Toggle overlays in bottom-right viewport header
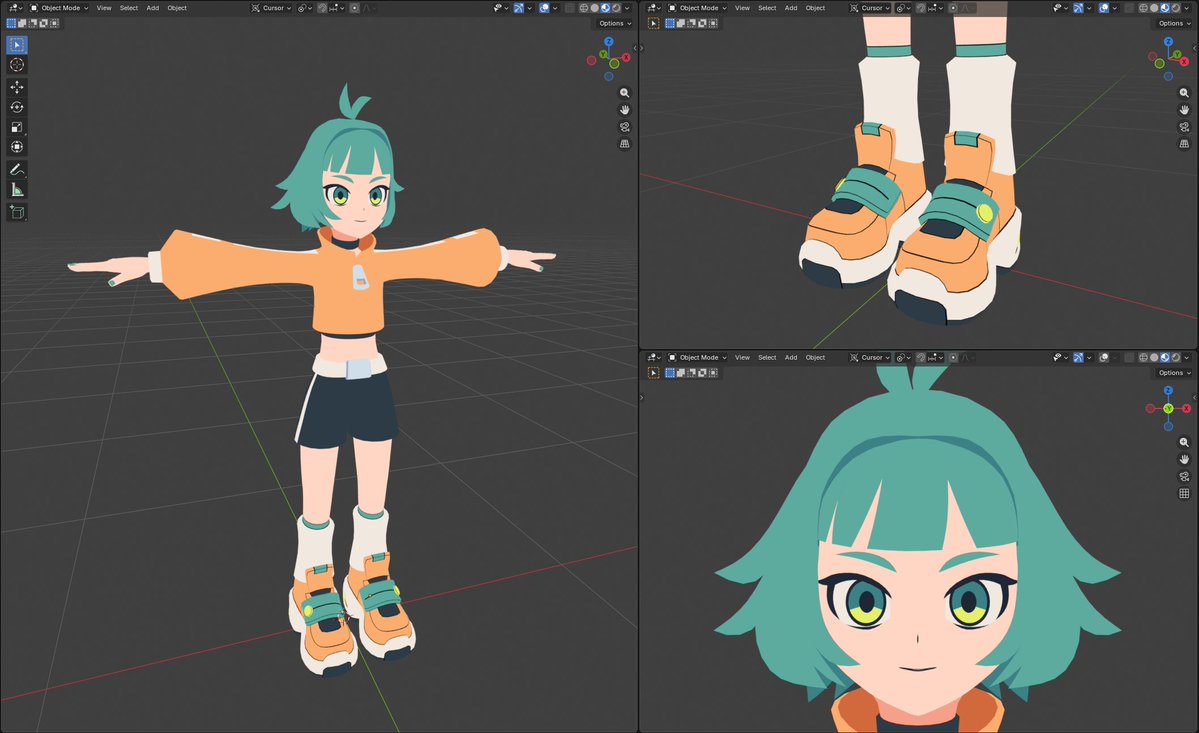 point(1103,357)
